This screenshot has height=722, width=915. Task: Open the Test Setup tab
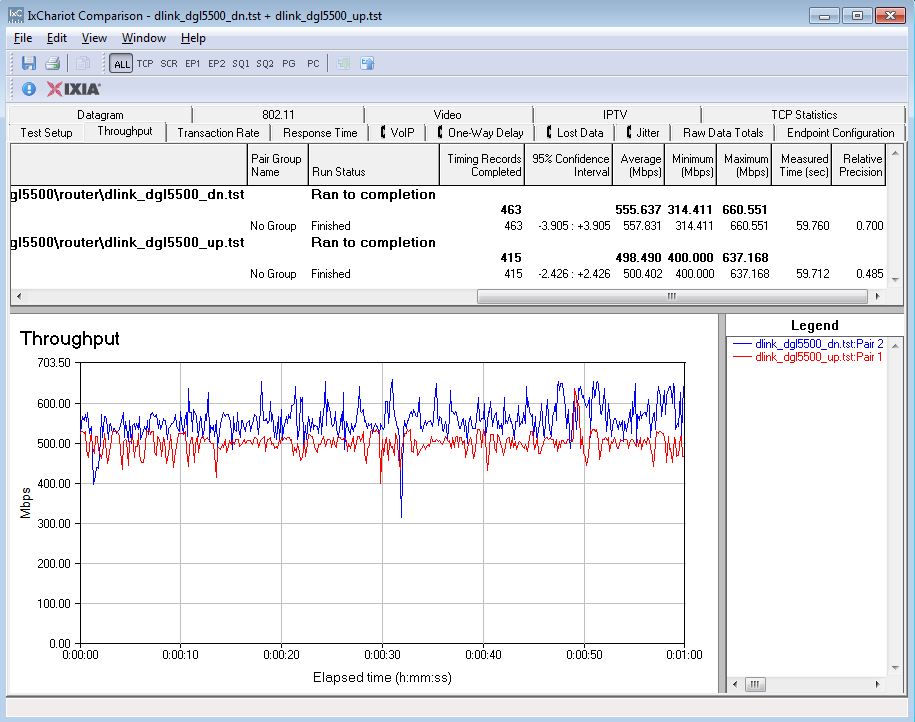tap(46, 132)
